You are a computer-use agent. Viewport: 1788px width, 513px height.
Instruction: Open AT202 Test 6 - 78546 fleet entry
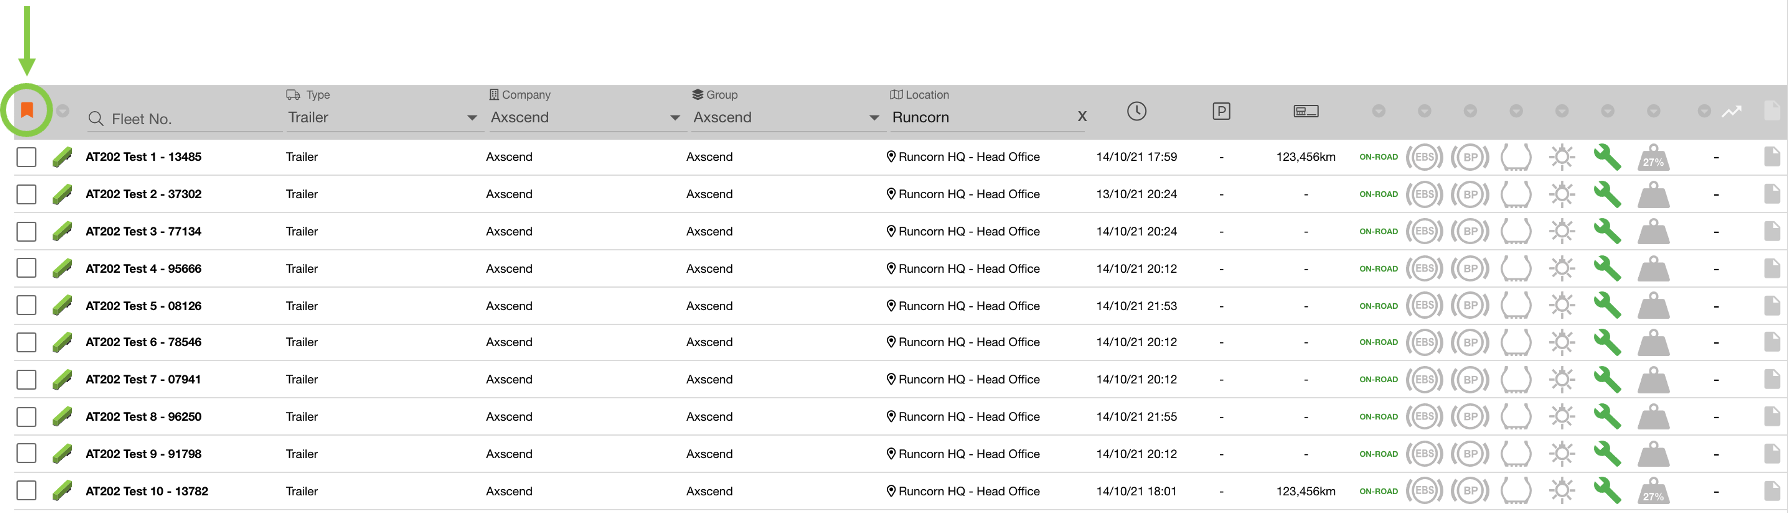tap(143, 342)
